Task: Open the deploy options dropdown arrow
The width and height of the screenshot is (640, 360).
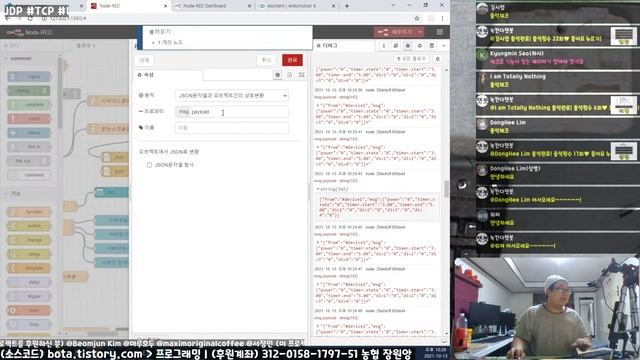Action: [420, 32]
